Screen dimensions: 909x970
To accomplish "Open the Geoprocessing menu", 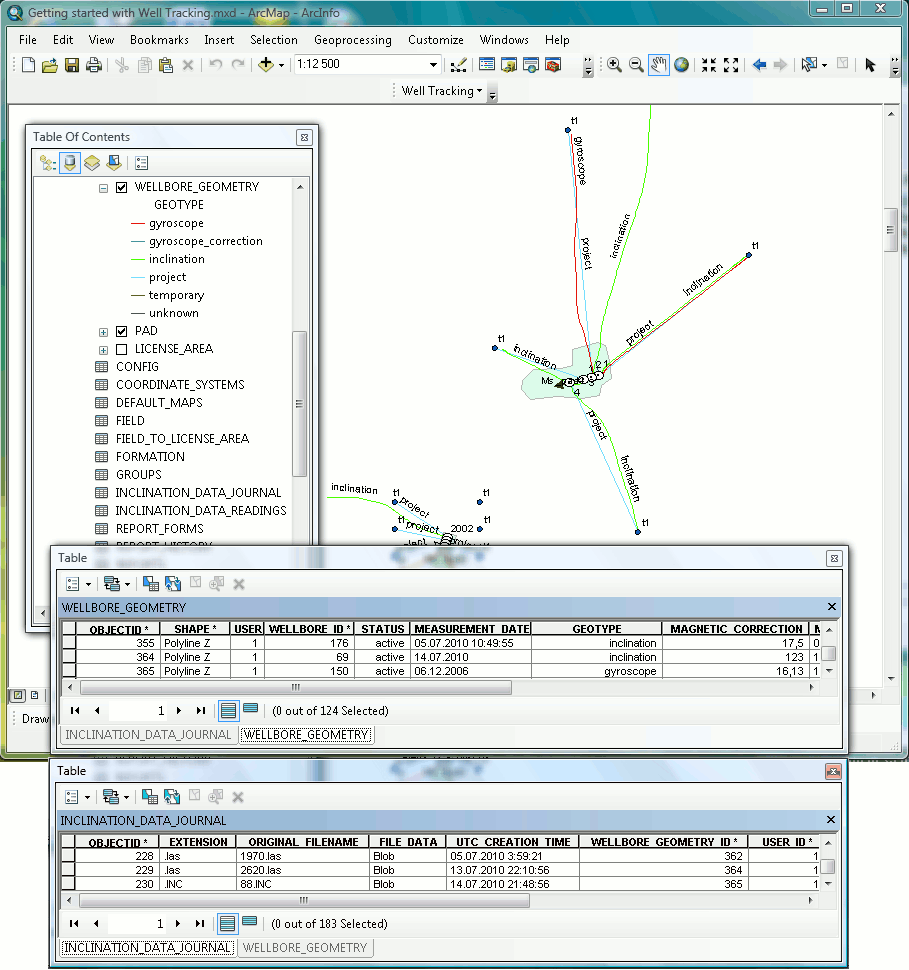I will click(352, 40).
